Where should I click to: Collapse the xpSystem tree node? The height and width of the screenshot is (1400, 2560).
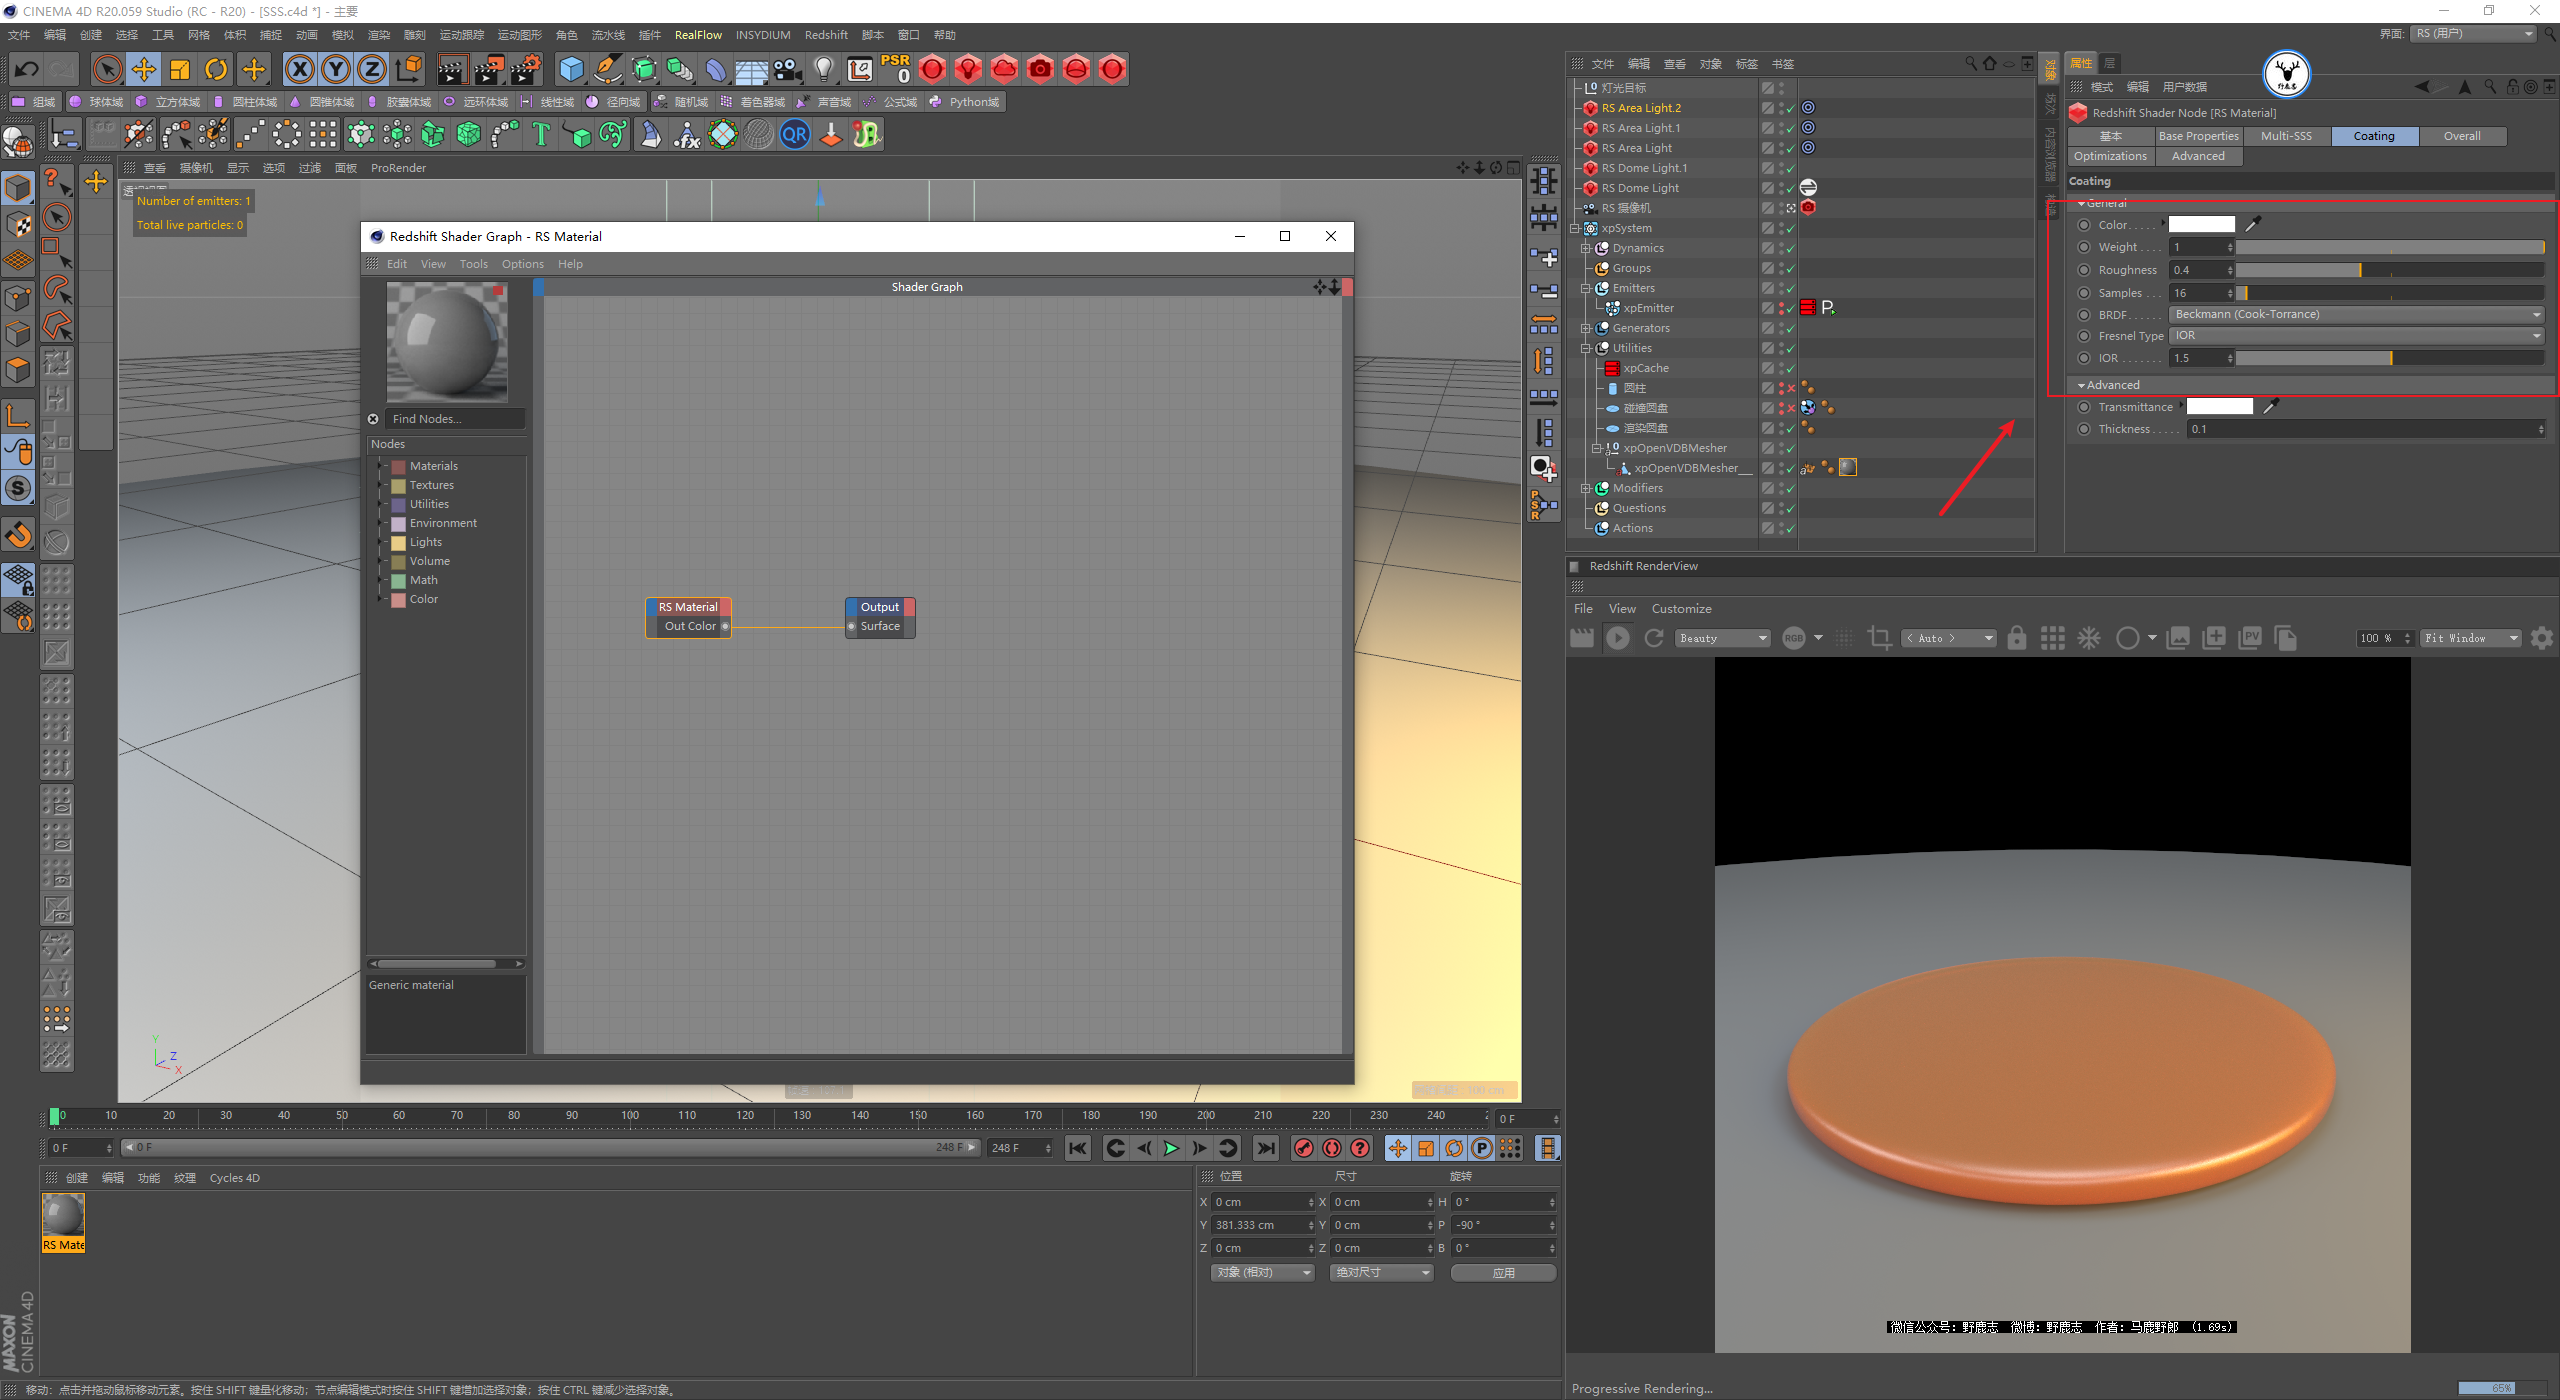pos(1575,228)
